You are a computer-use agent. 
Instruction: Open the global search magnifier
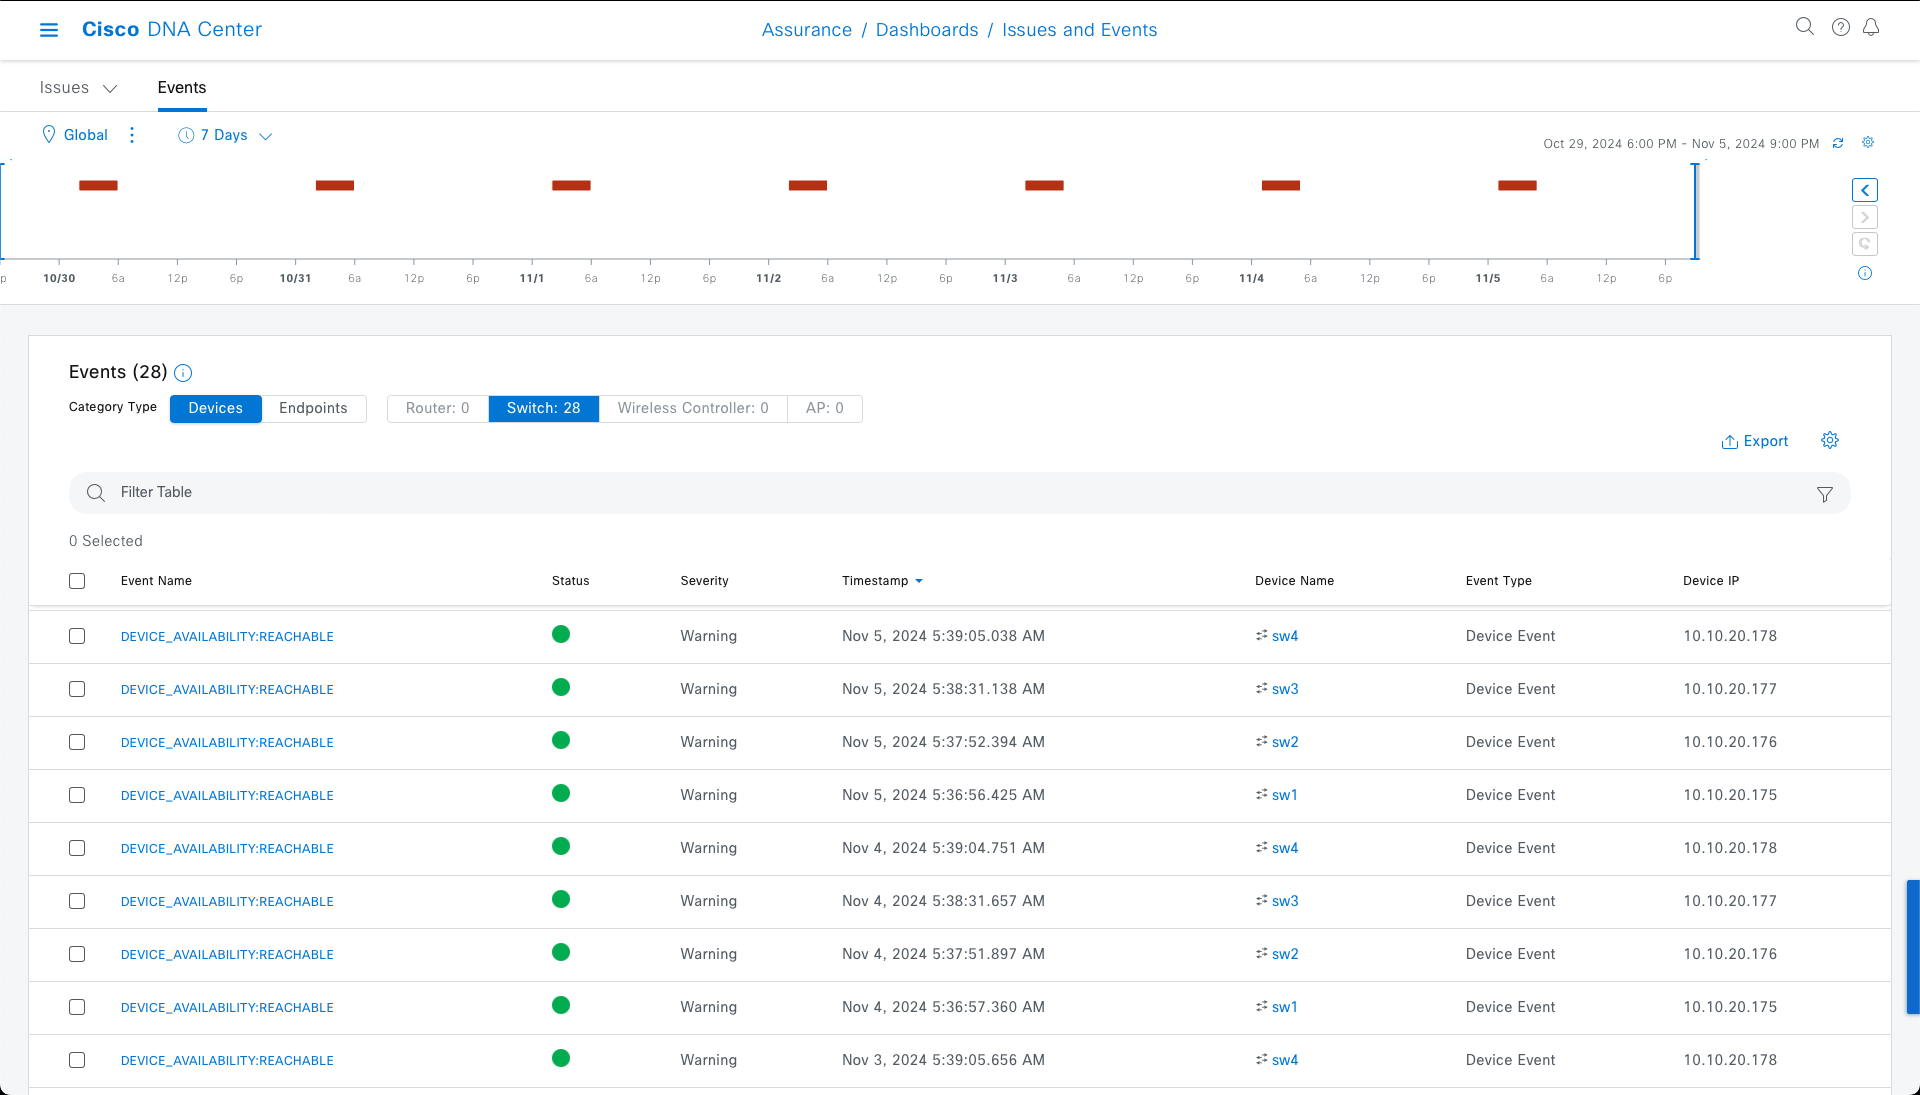[1805, 27]
